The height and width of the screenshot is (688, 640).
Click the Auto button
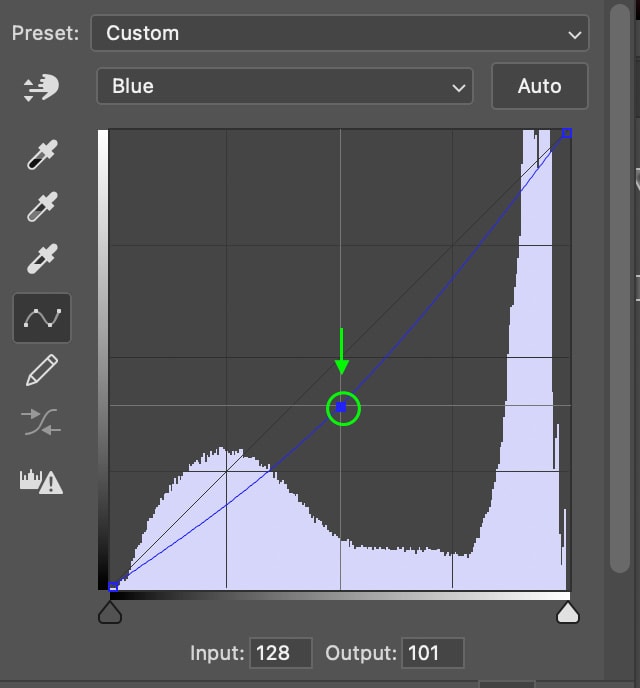click(x=540, y=86)
